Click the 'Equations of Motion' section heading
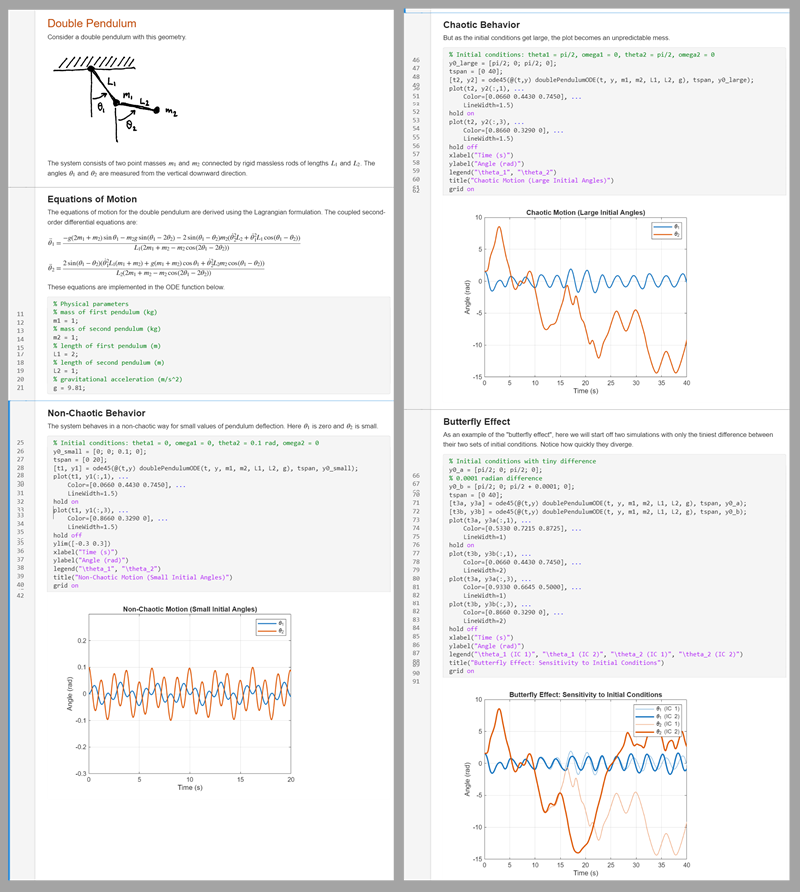The width and height of the screenshot is (800, 892). 95,199
